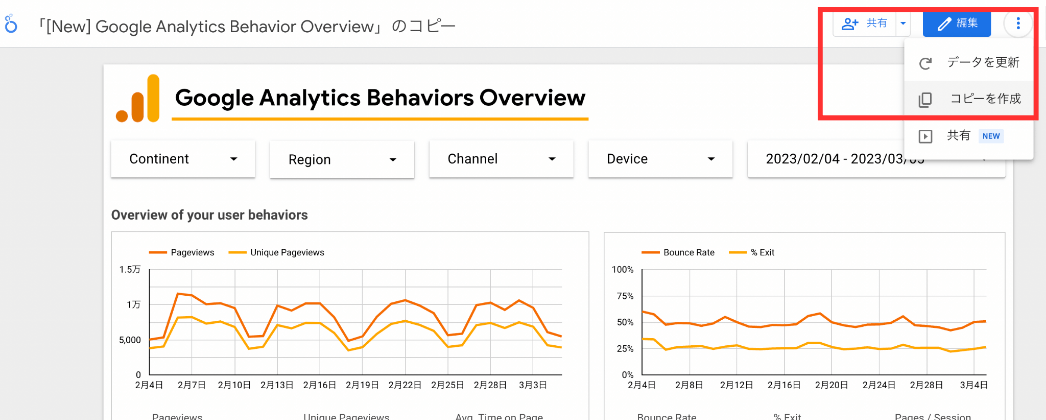
Task: Click the 編集 edit button
Action: (957, 23)
